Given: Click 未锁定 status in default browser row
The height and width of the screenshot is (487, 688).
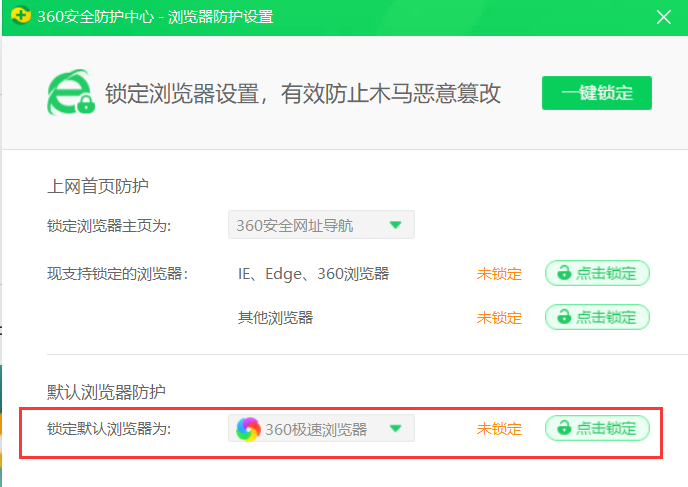Looking at the screenshot, I should click(499, 429).
